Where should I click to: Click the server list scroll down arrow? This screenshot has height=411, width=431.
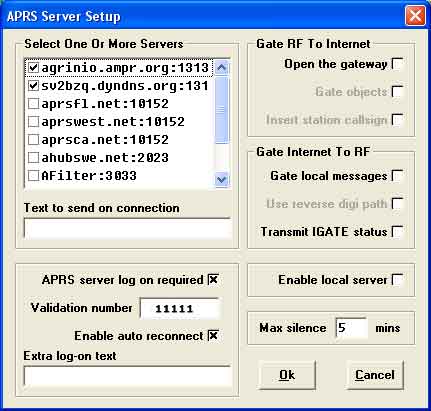point(222,180)
